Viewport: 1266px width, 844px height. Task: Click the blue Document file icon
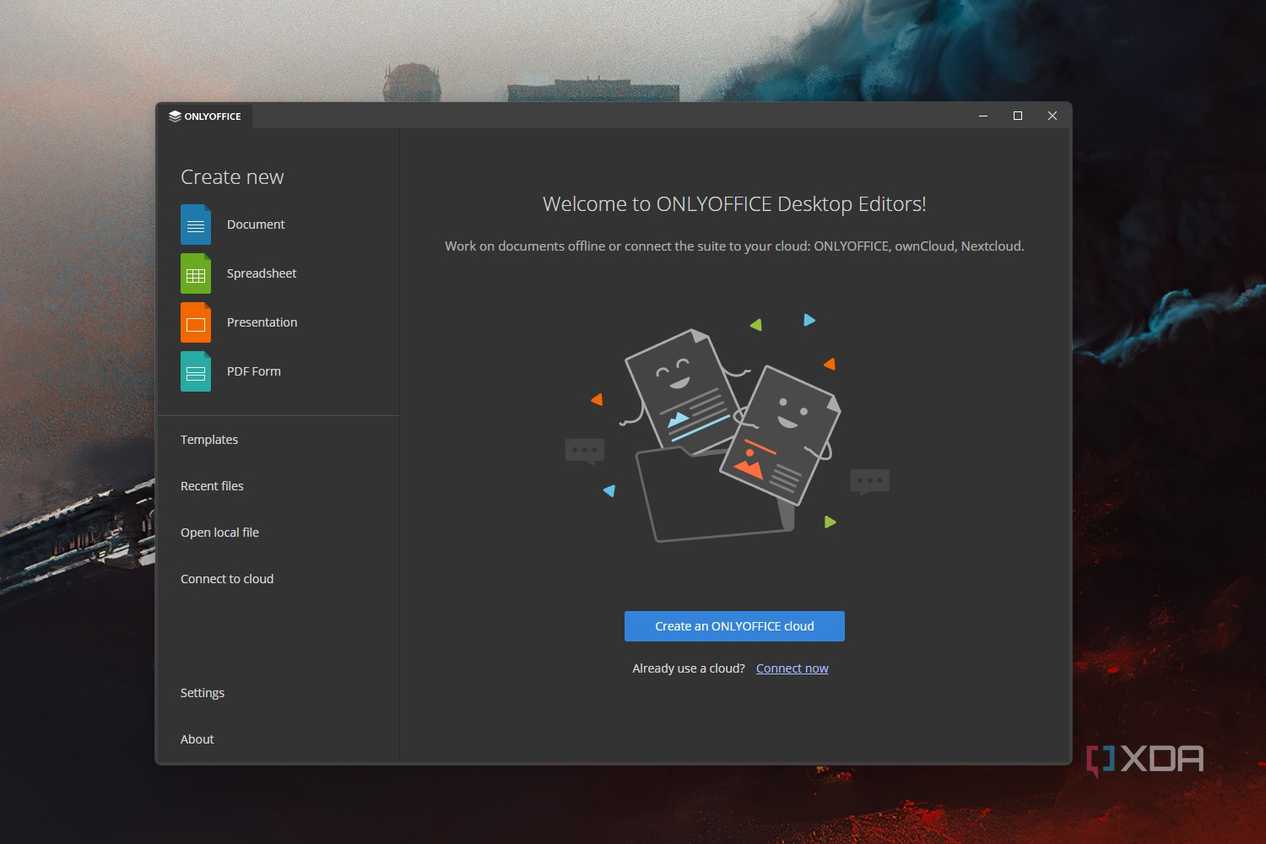coord(196,225)
